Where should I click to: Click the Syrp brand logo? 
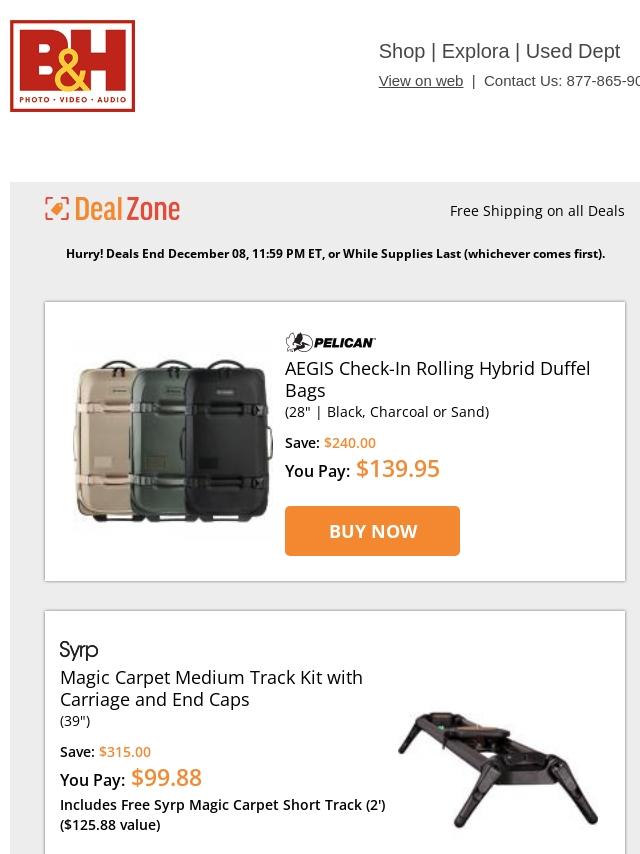point(79,650)
